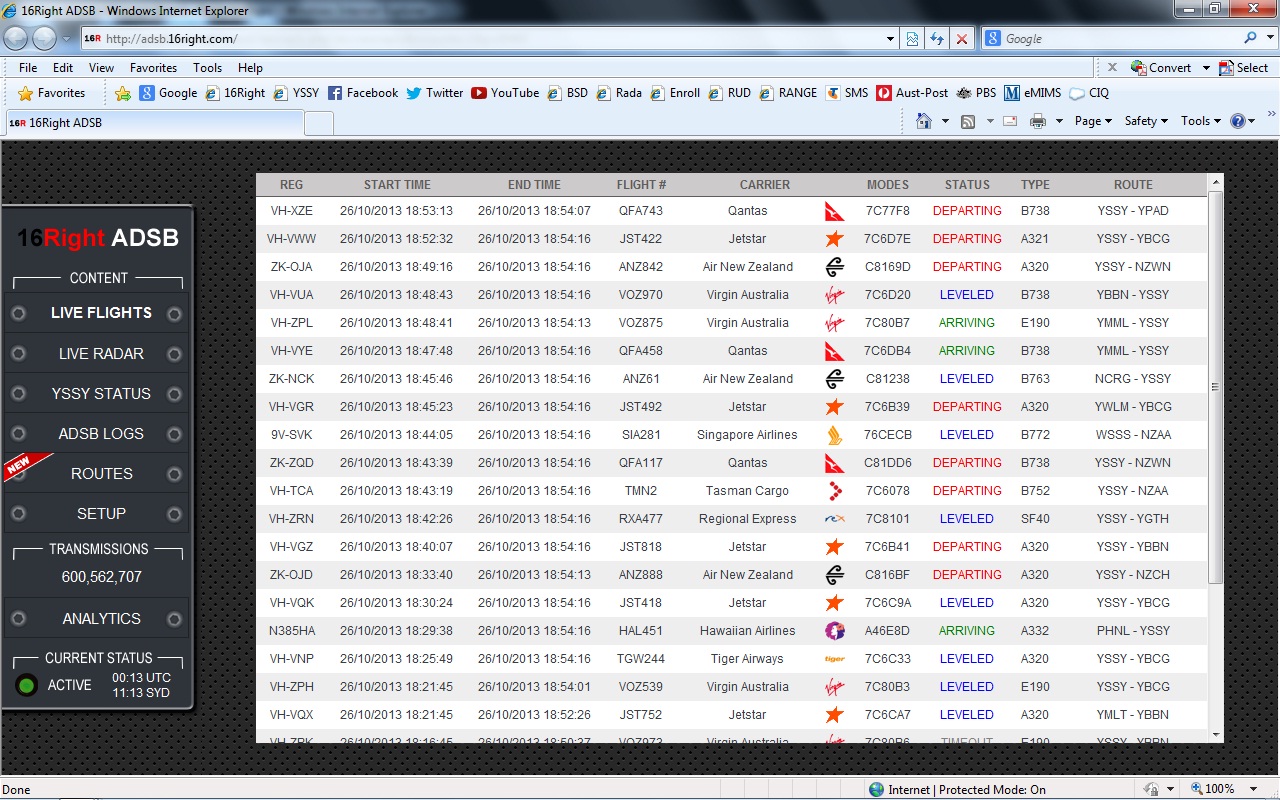Open the Print button dropdown arrow
The image size is (1280, 800).
coord(1058,121)
